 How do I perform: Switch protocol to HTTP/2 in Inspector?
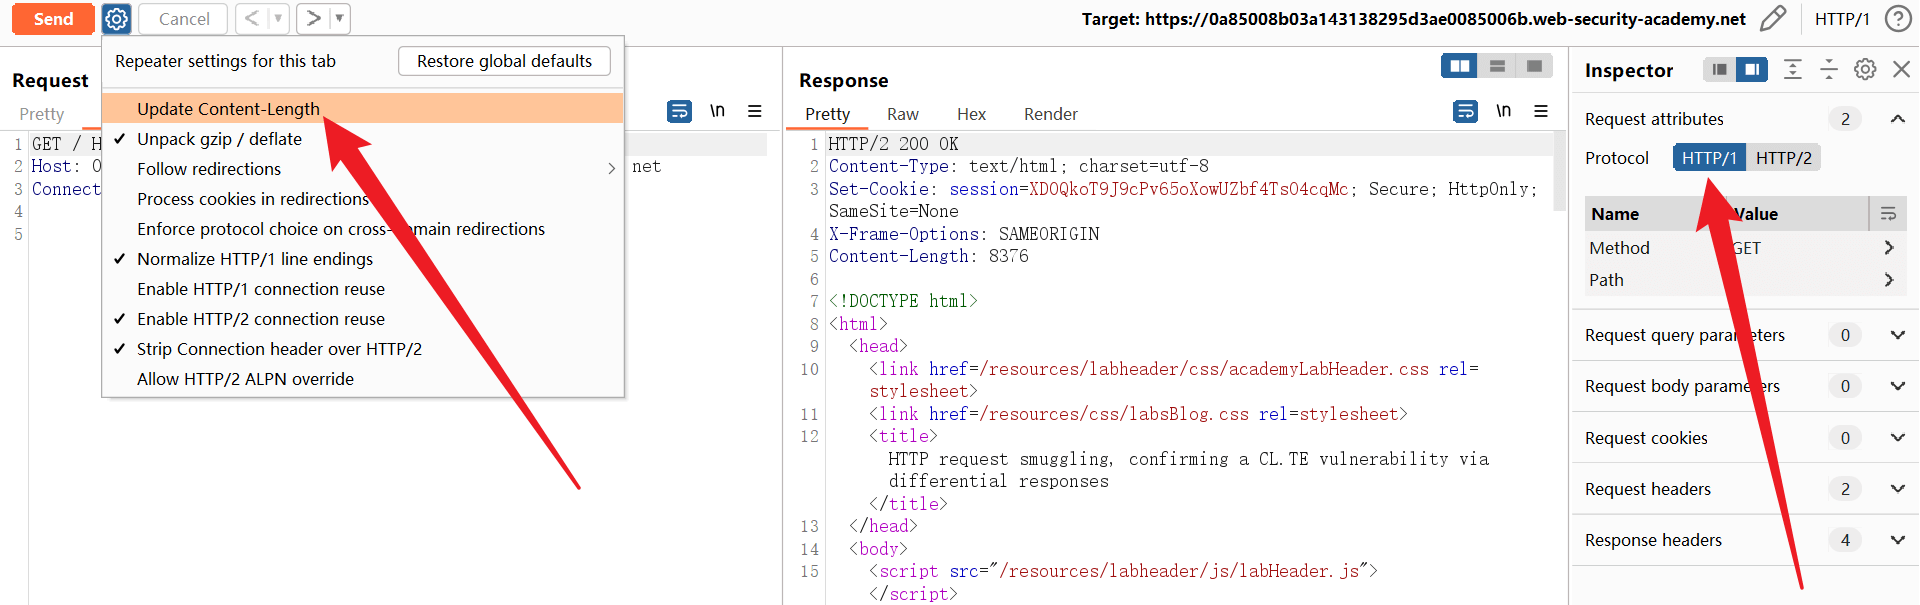click(x=1783, y=158)
